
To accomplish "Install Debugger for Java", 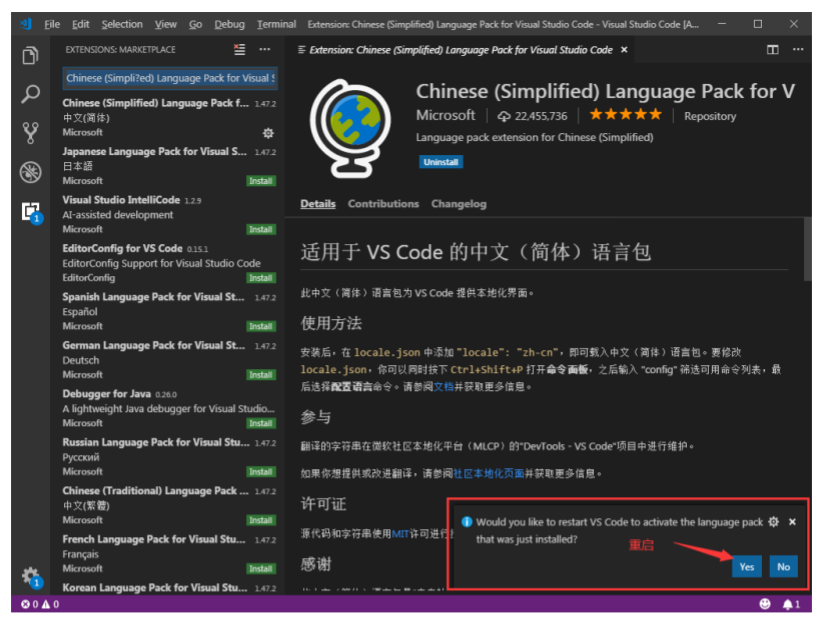I will [x=260, y=423].
